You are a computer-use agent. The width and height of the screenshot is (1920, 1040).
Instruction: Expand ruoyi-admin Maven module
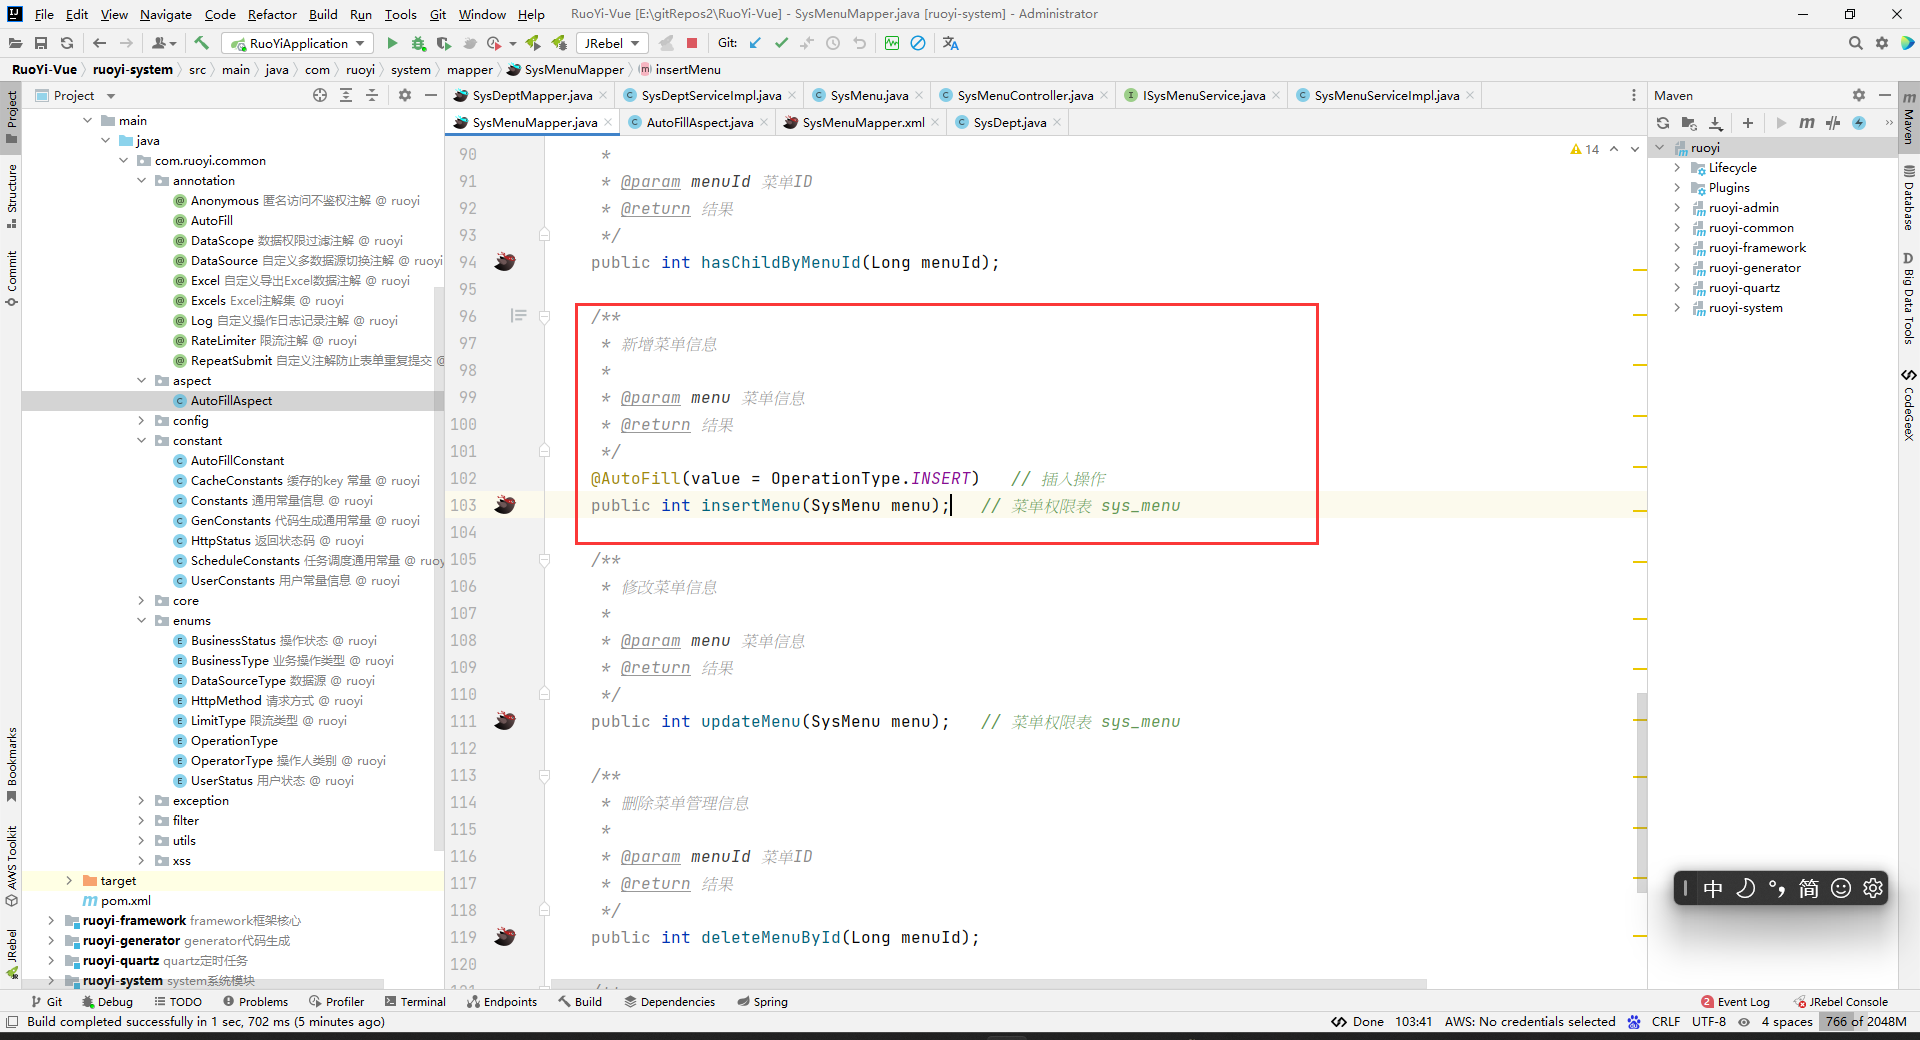(x=1678, y=208)
